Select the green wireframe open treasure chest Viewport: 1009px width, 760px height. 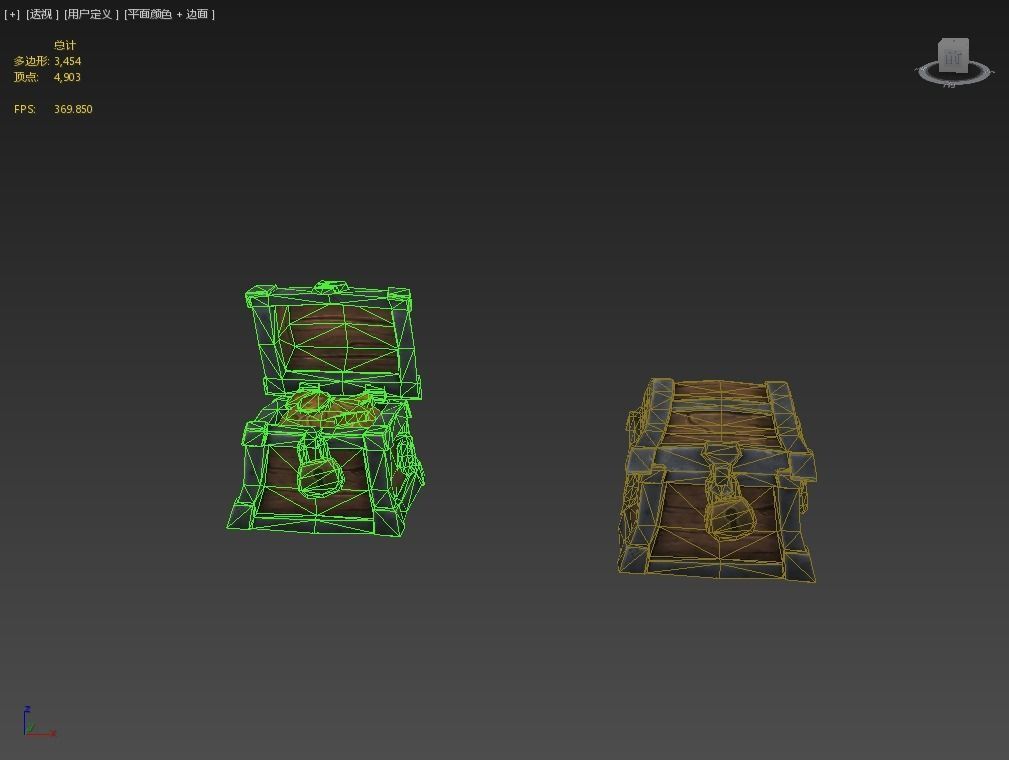click(x=326, y=408)
